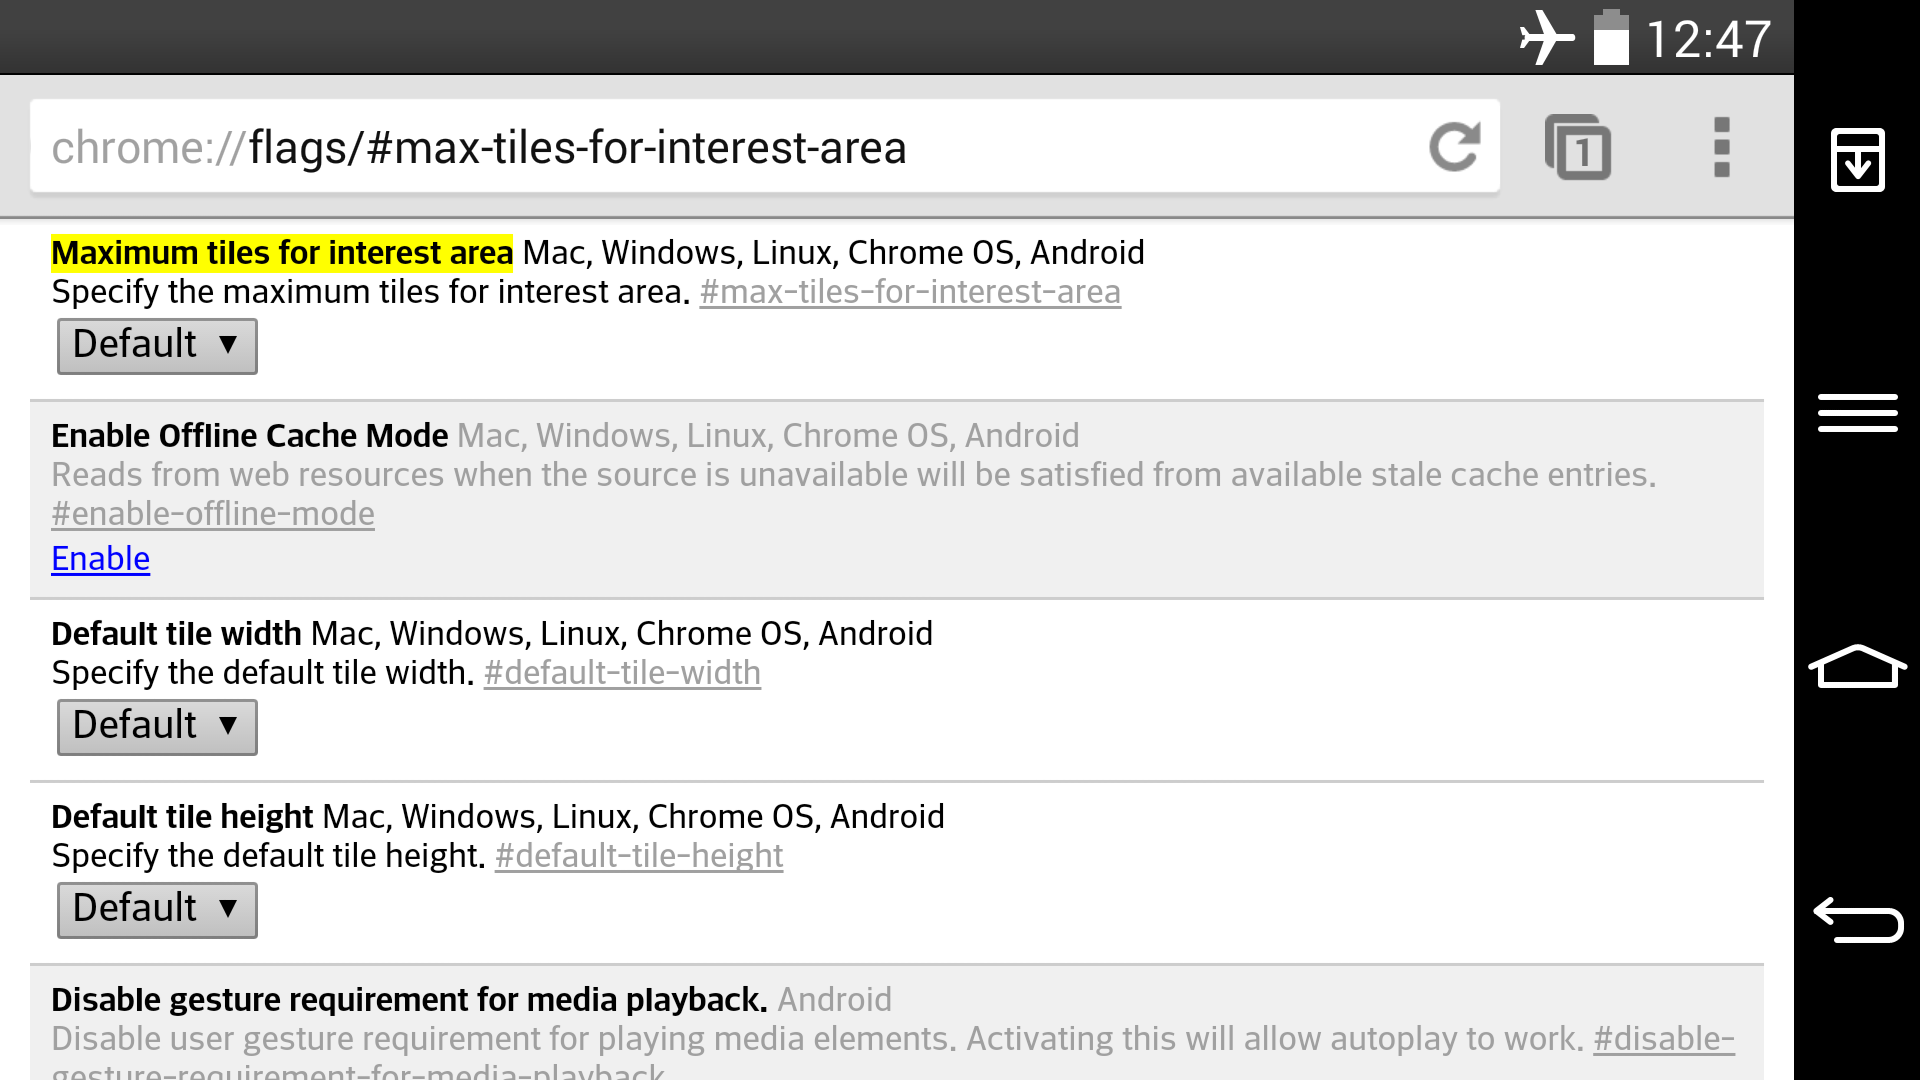Open Chrome's three-dot overflow menu
1920x1080 pixels.
point(1721,148)
